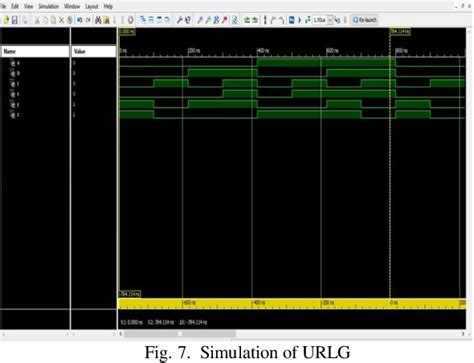This screenshot has height=363, width=474.
Task: Click the Value column header
Action: [94, 51]
